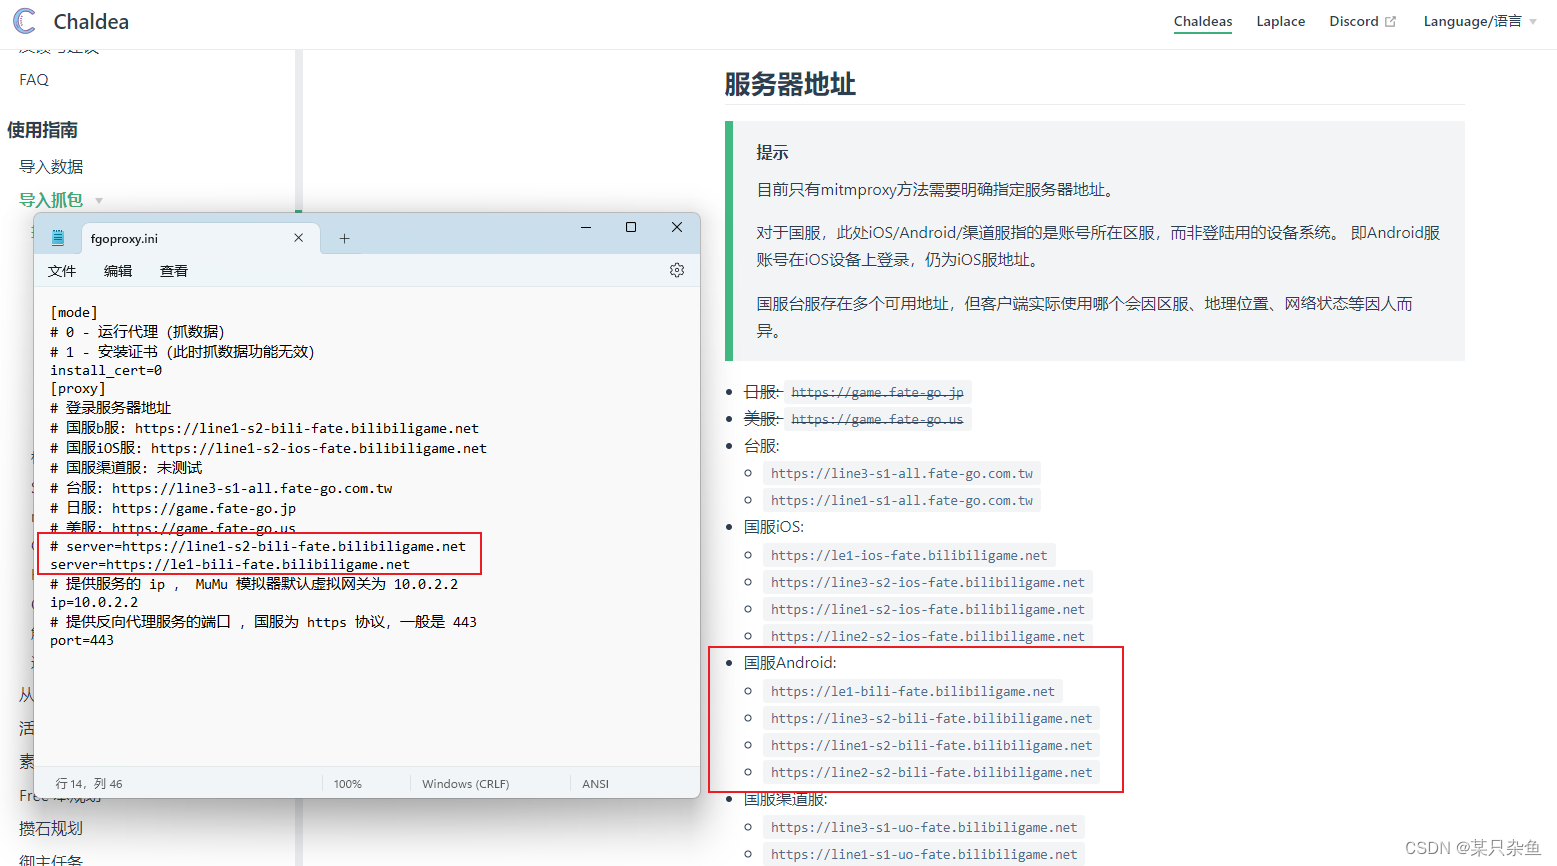Open the Discord external link
The height and width of the screenshot is (866, 1557).
(x=1362, y=21)
